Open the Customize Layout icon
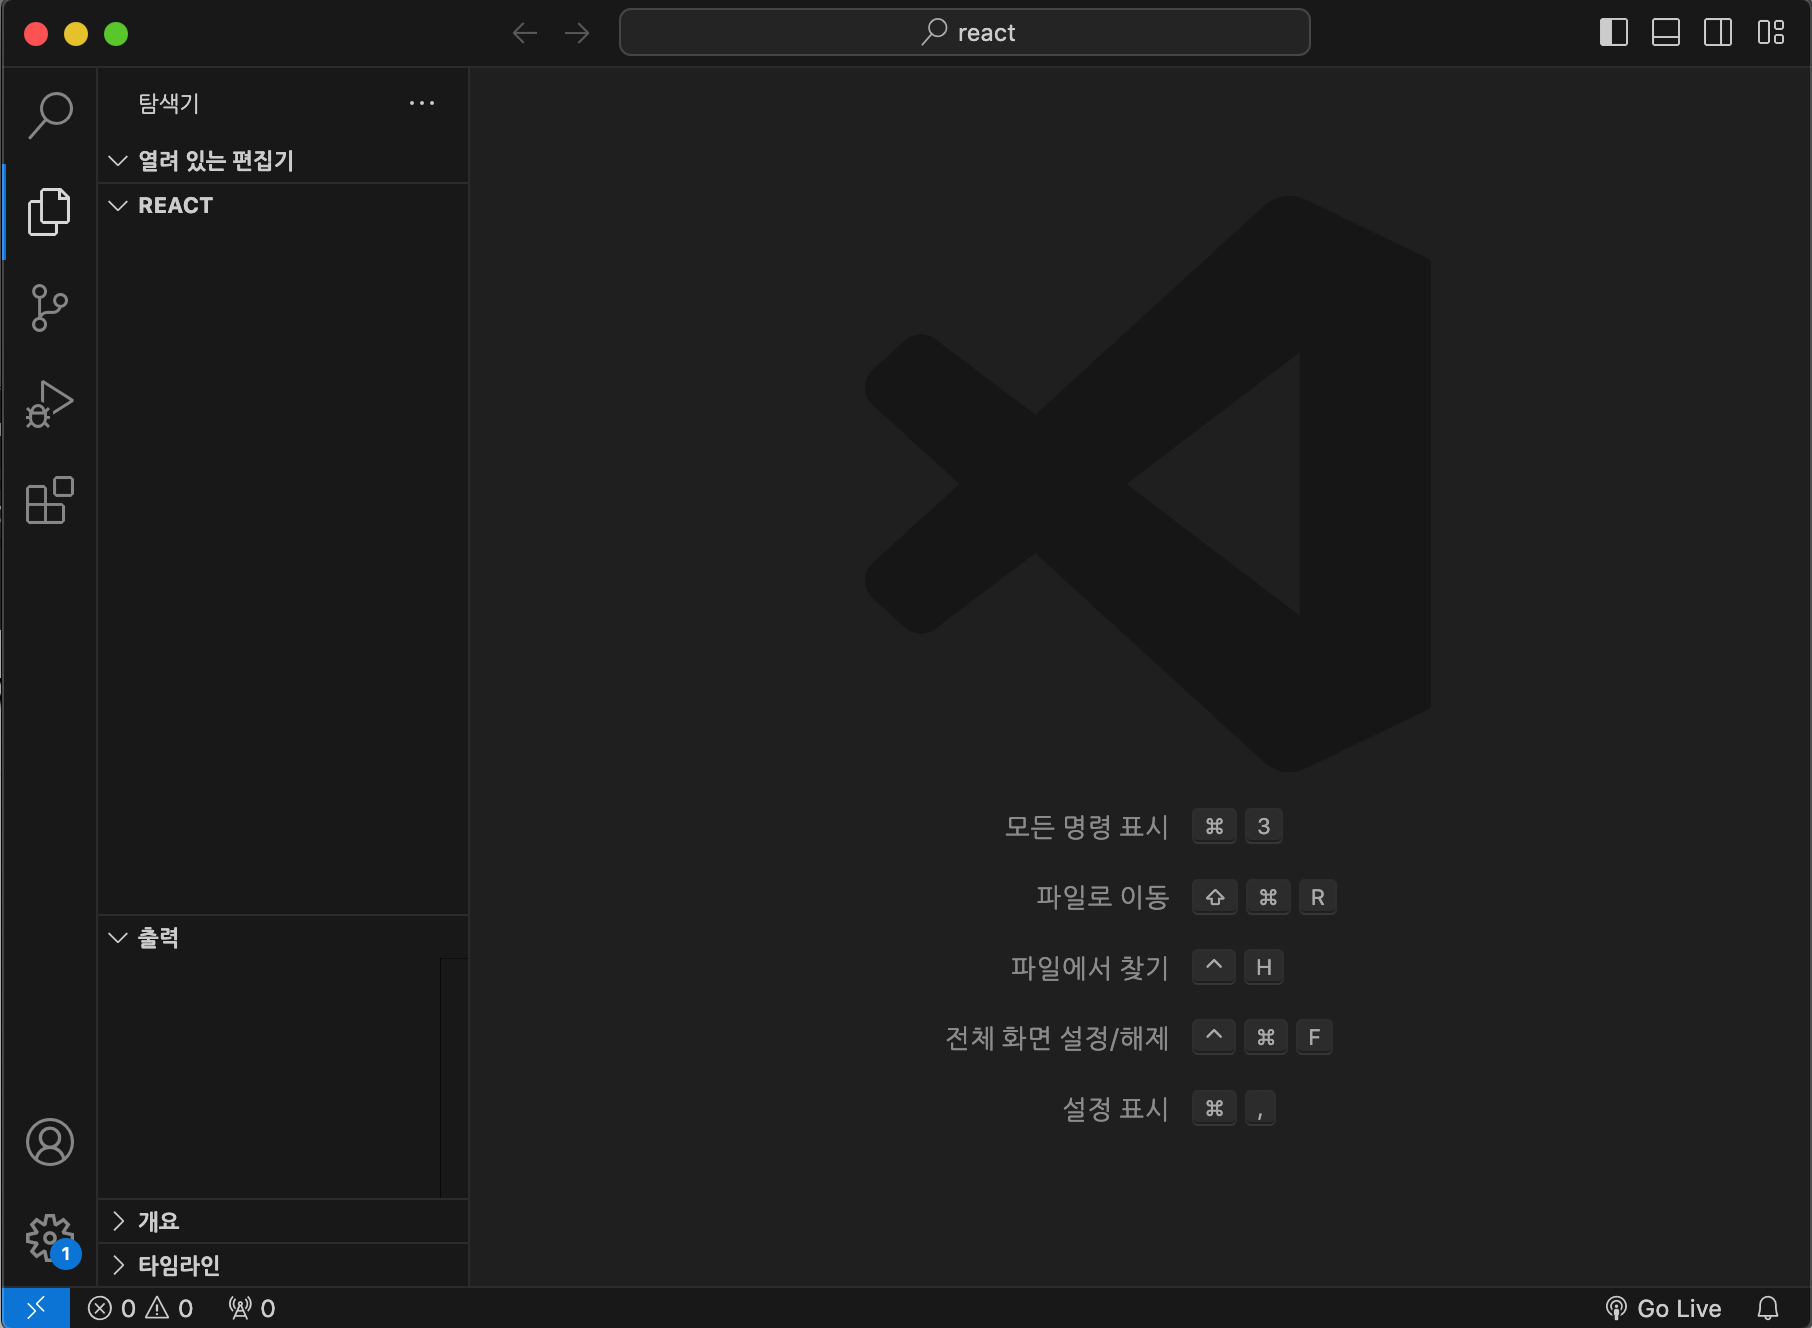 coord(1771,33)
